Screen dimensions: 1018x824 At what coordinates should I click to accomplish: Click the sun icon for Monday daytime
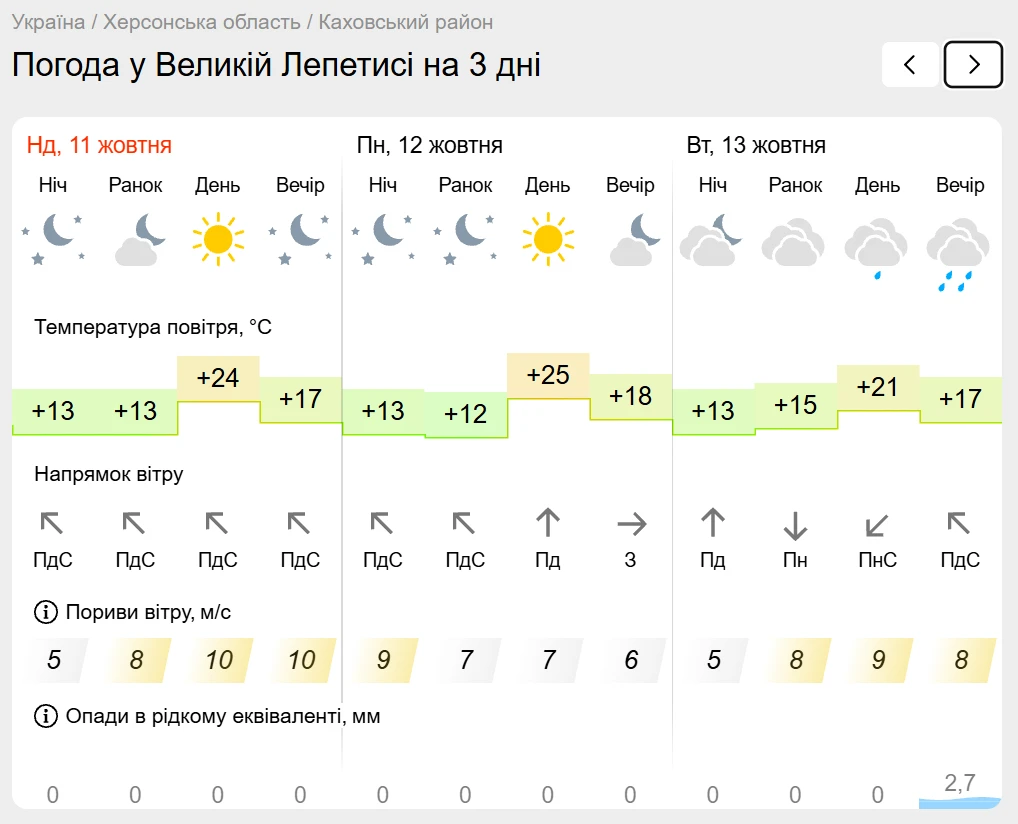click(548, 239)
